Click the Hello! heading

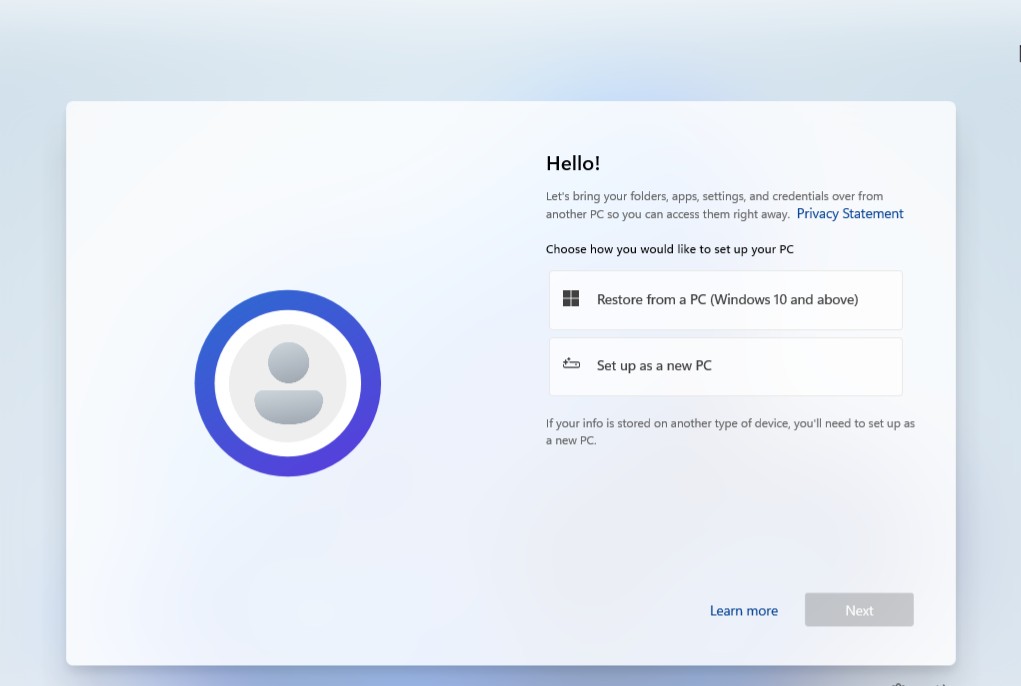click(573, 164)
